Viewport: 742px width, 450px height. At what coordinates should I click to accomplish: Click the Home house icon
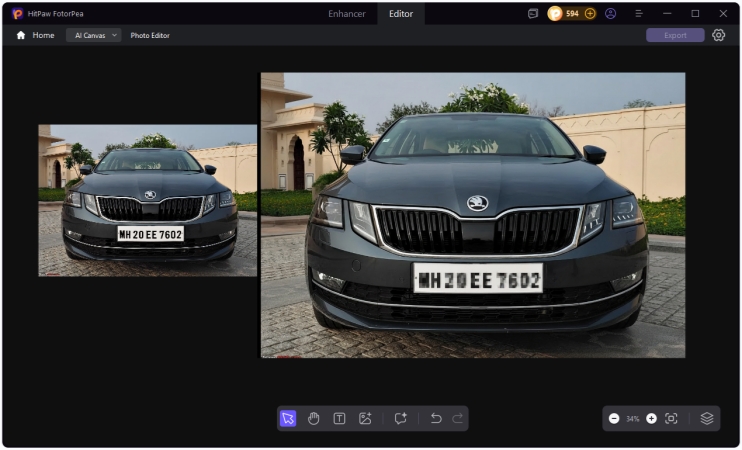[x=21, y=35]
